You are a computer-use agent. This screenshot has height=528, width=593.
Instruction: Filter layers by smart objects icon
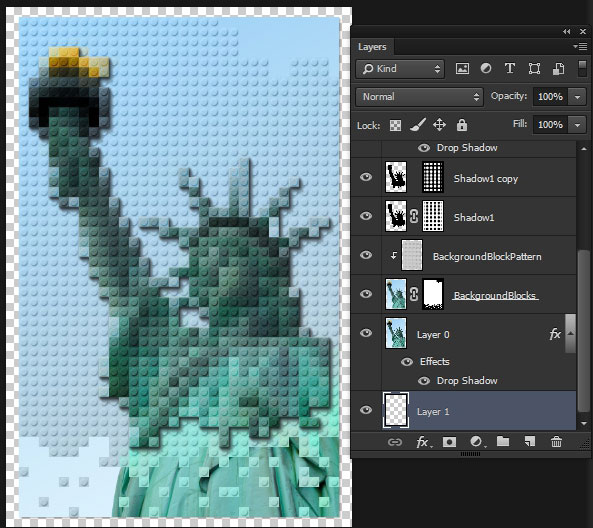(x=559, y=69)
